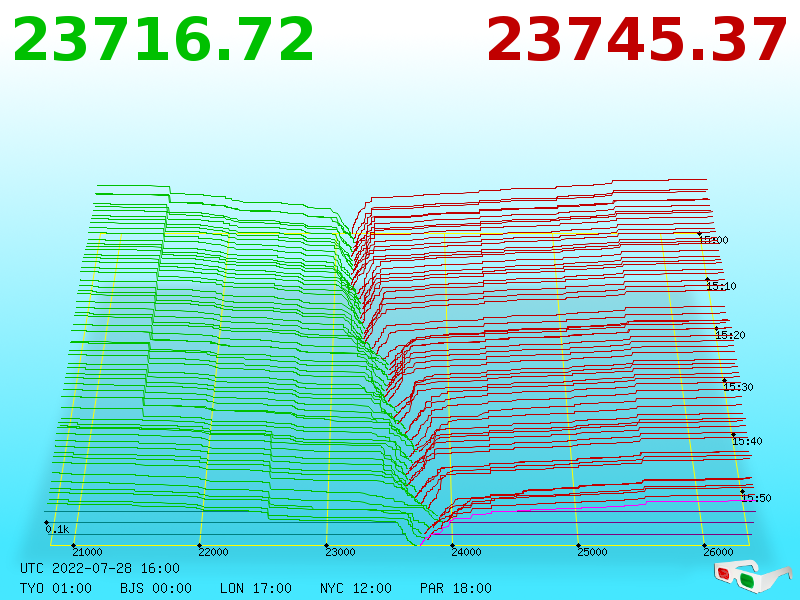800x600 pixels.
Task: Click the green bid price 23716.72
Action: 163,40
